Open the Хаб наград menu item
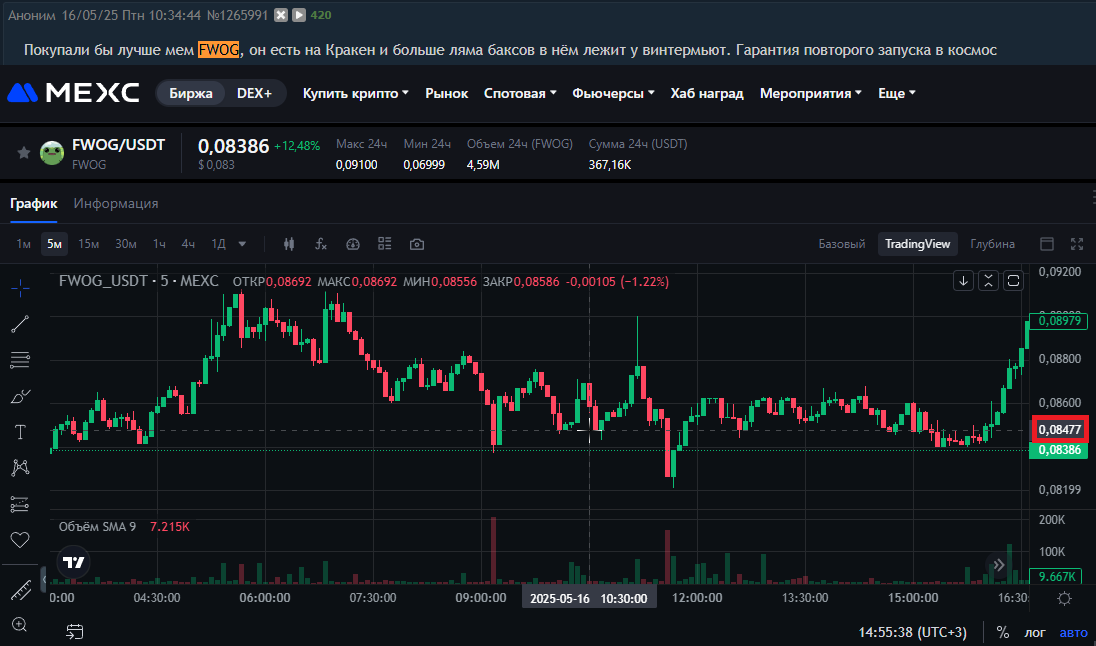1096x646 pixels. [707, 93]
